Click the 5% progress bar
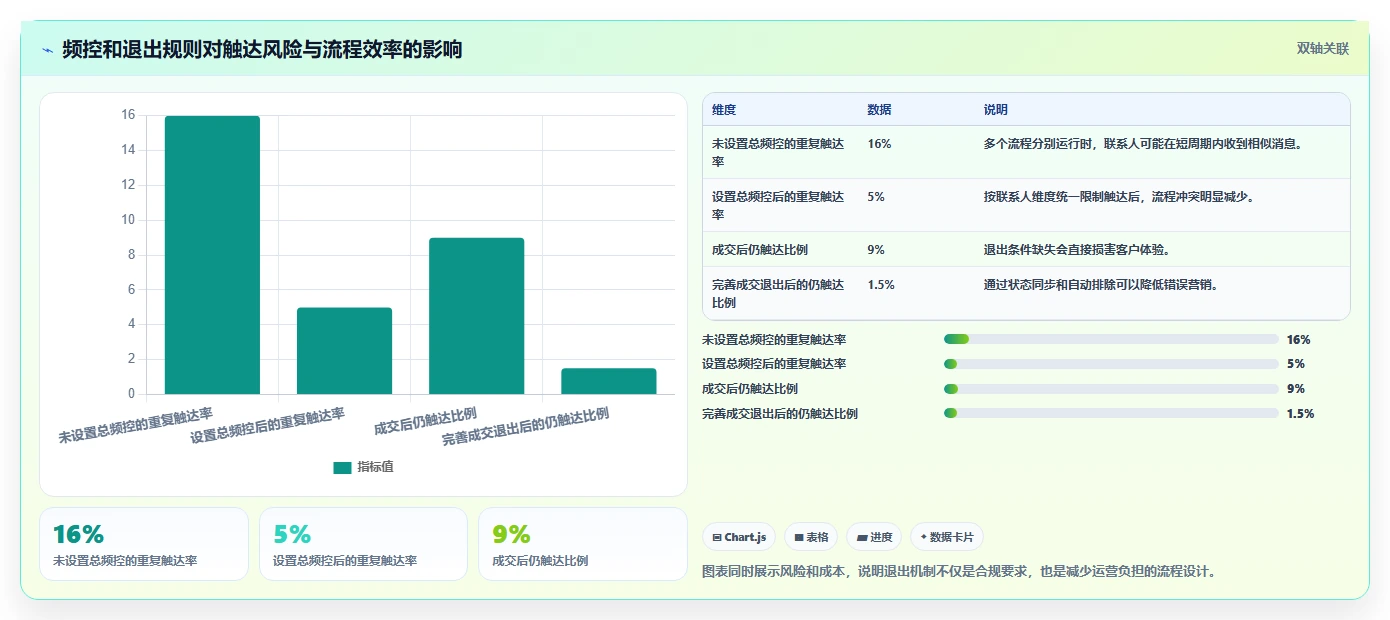The image size is (1390, 620). (x=1111, y=364)
